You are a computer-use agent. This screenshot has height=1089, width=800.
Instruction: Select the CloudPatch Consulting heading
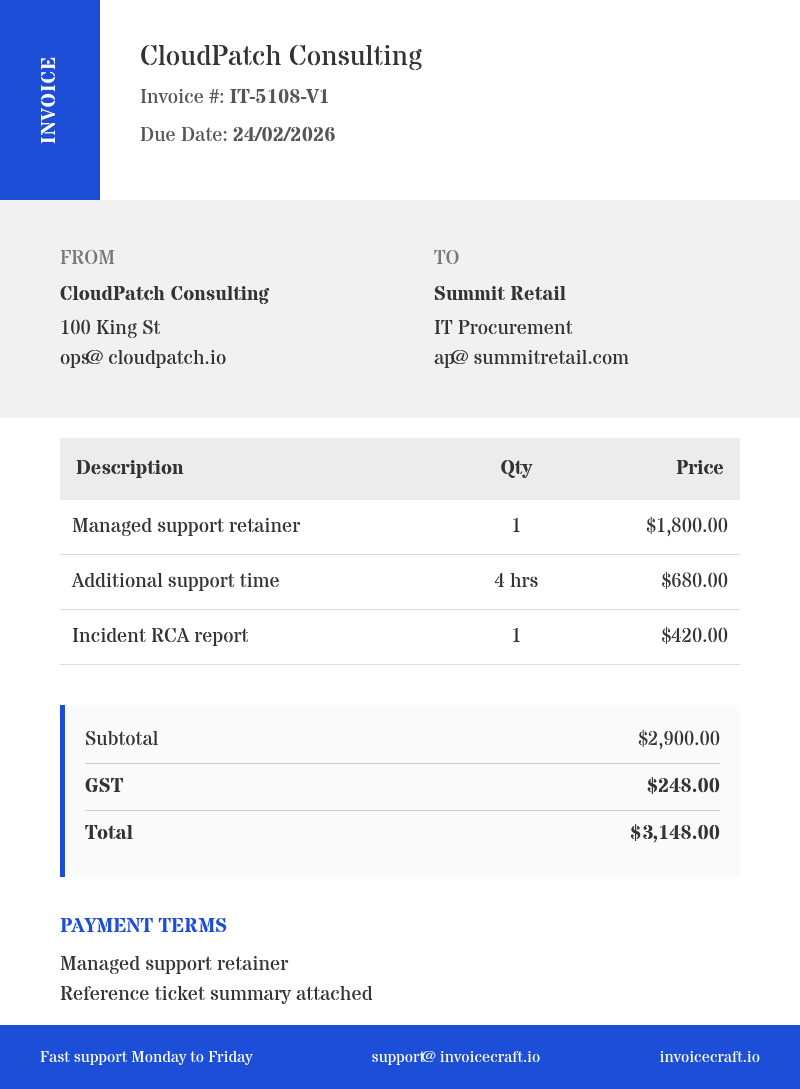click(281, 56)
